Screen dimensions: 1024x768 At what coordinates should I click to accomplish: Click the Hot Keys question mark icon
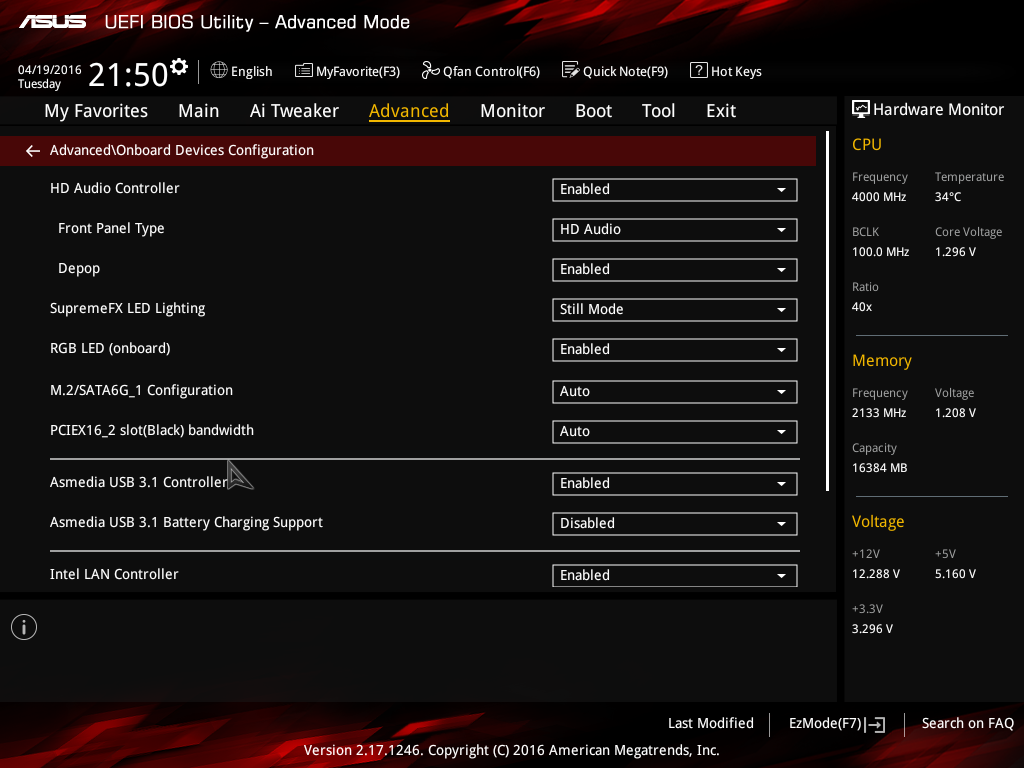pyautogui.click(x=698, y=70)
